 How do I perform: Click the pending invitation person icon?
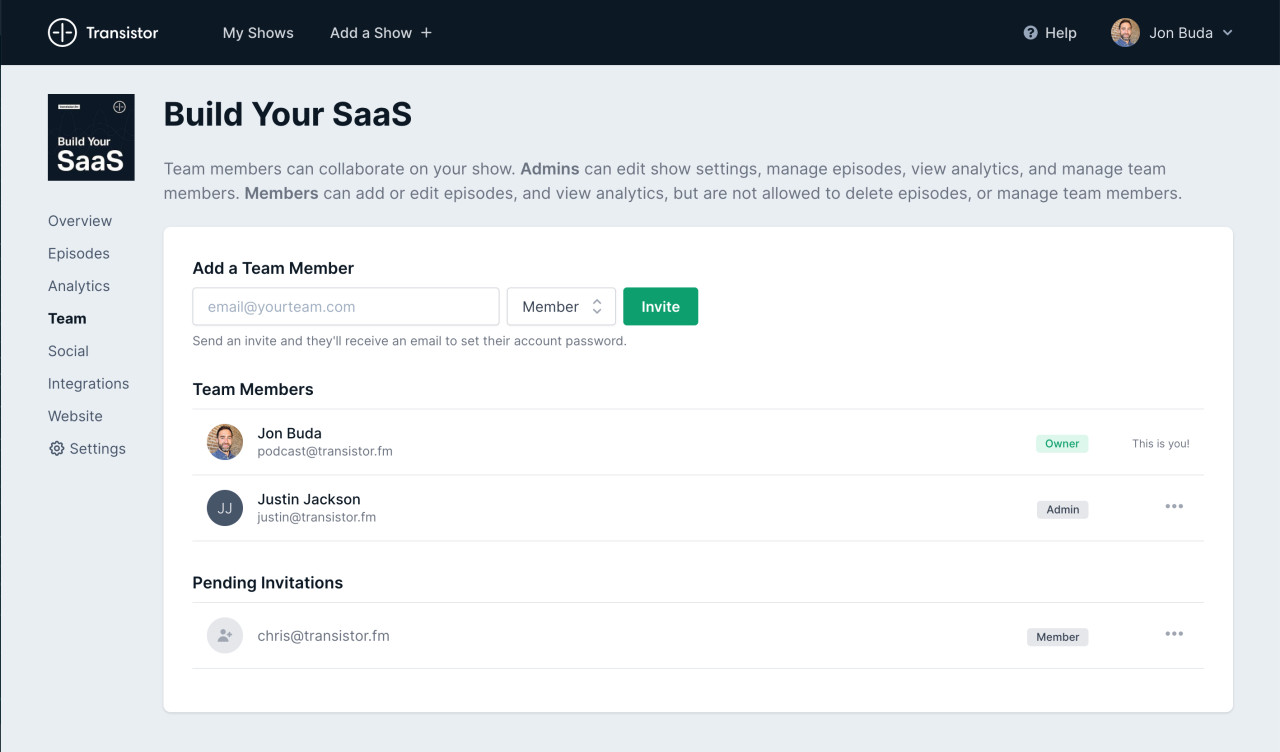(x=224, y=635)
